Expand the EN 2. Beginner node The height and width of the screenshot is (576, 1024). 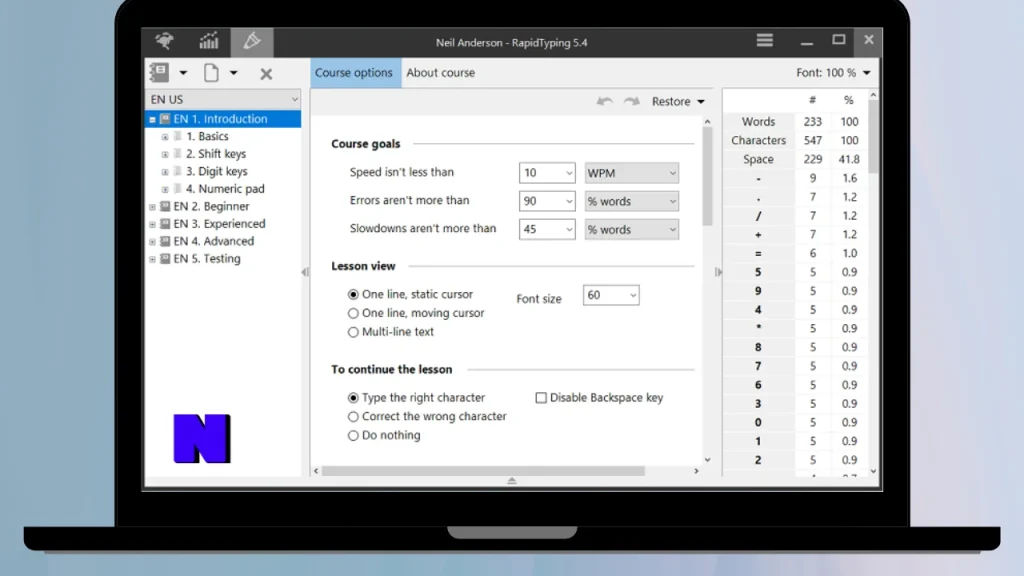click(x=152, y=207)
